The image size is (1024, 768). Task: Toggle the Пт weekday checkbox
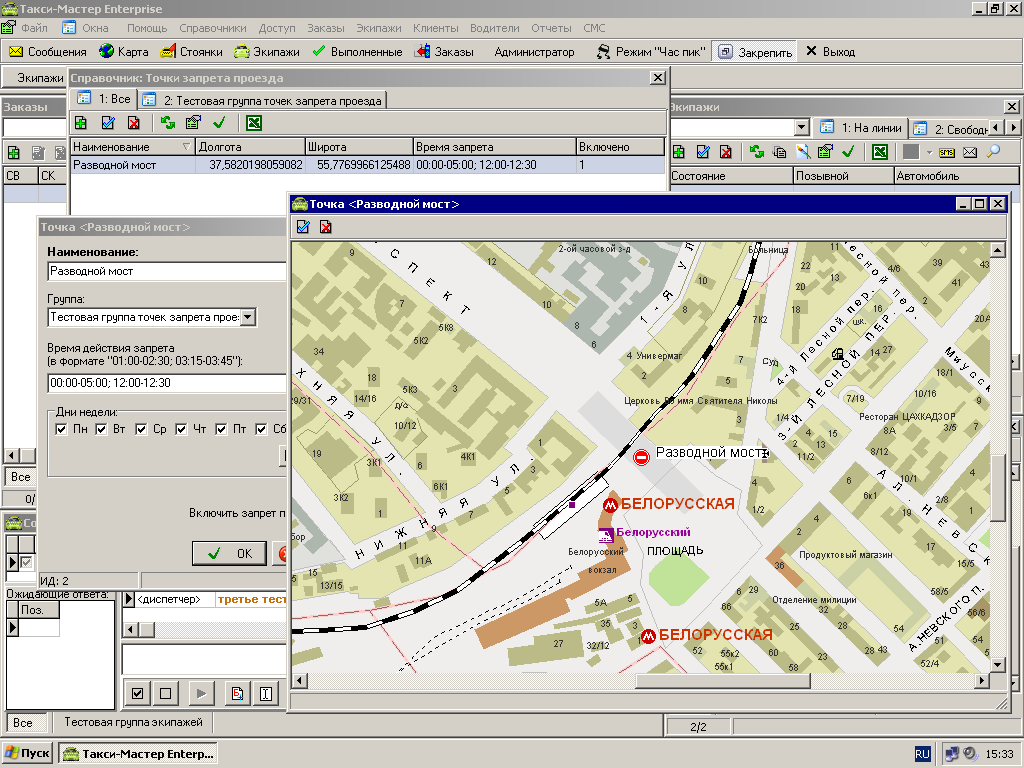(222, 430)
